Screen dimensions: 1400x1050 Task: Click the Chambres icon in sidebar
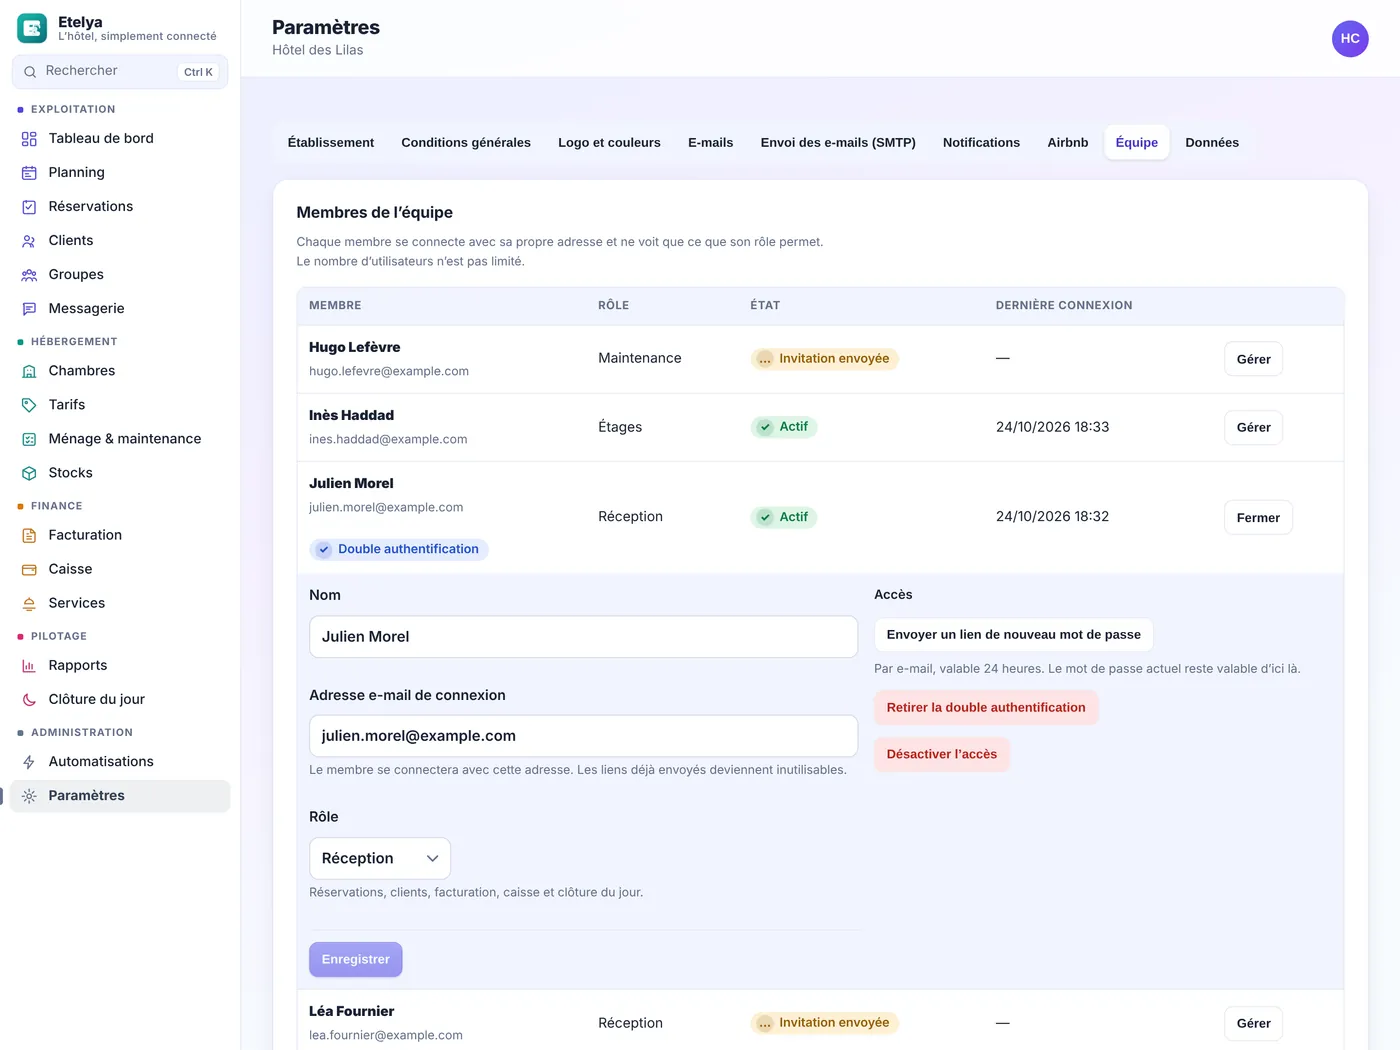click(29, 371)
